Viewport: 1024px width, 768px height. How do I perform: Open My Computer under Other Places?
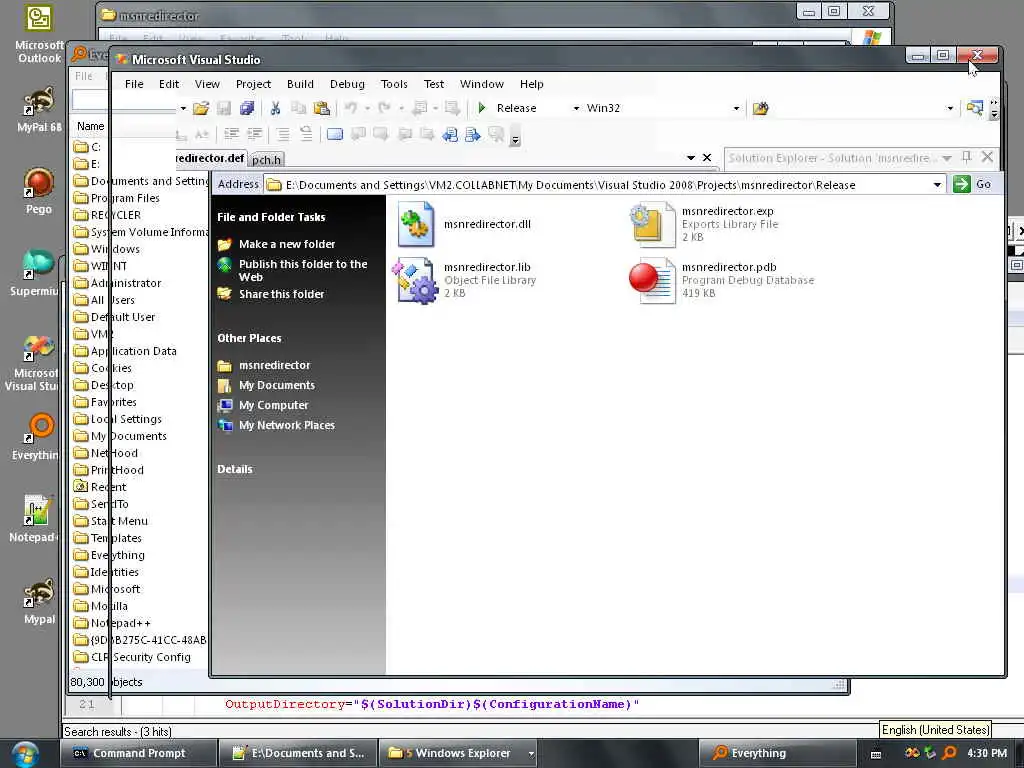coord(274,405)
